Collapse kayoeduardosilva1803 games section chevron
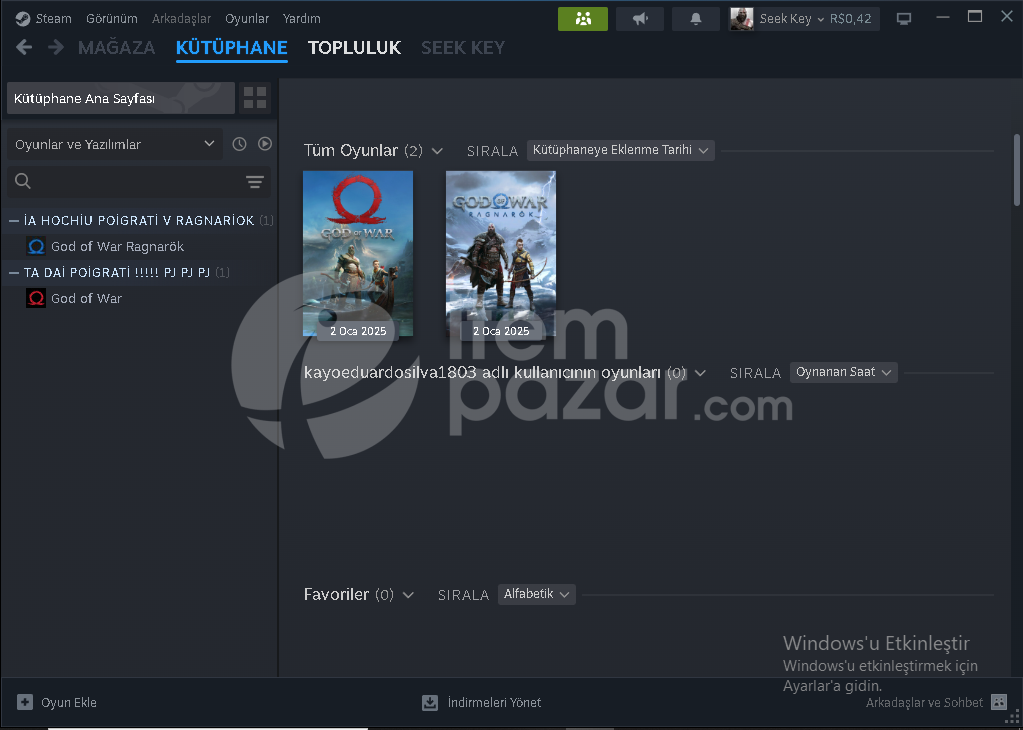1023x730 pixels. 700,373
